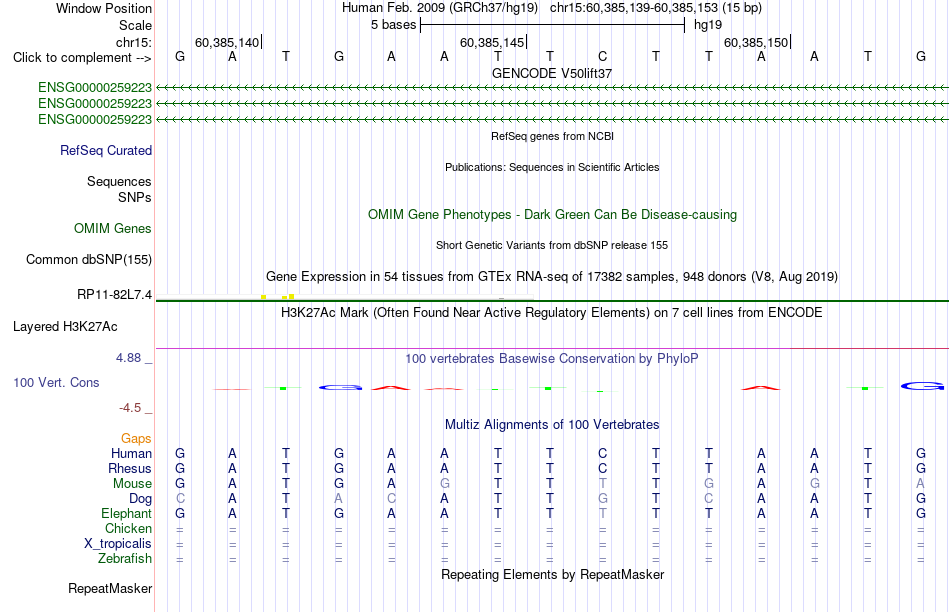Click the Elephant species label
Image resolution: width=950 pixels, height=612 pixels.
127,513
